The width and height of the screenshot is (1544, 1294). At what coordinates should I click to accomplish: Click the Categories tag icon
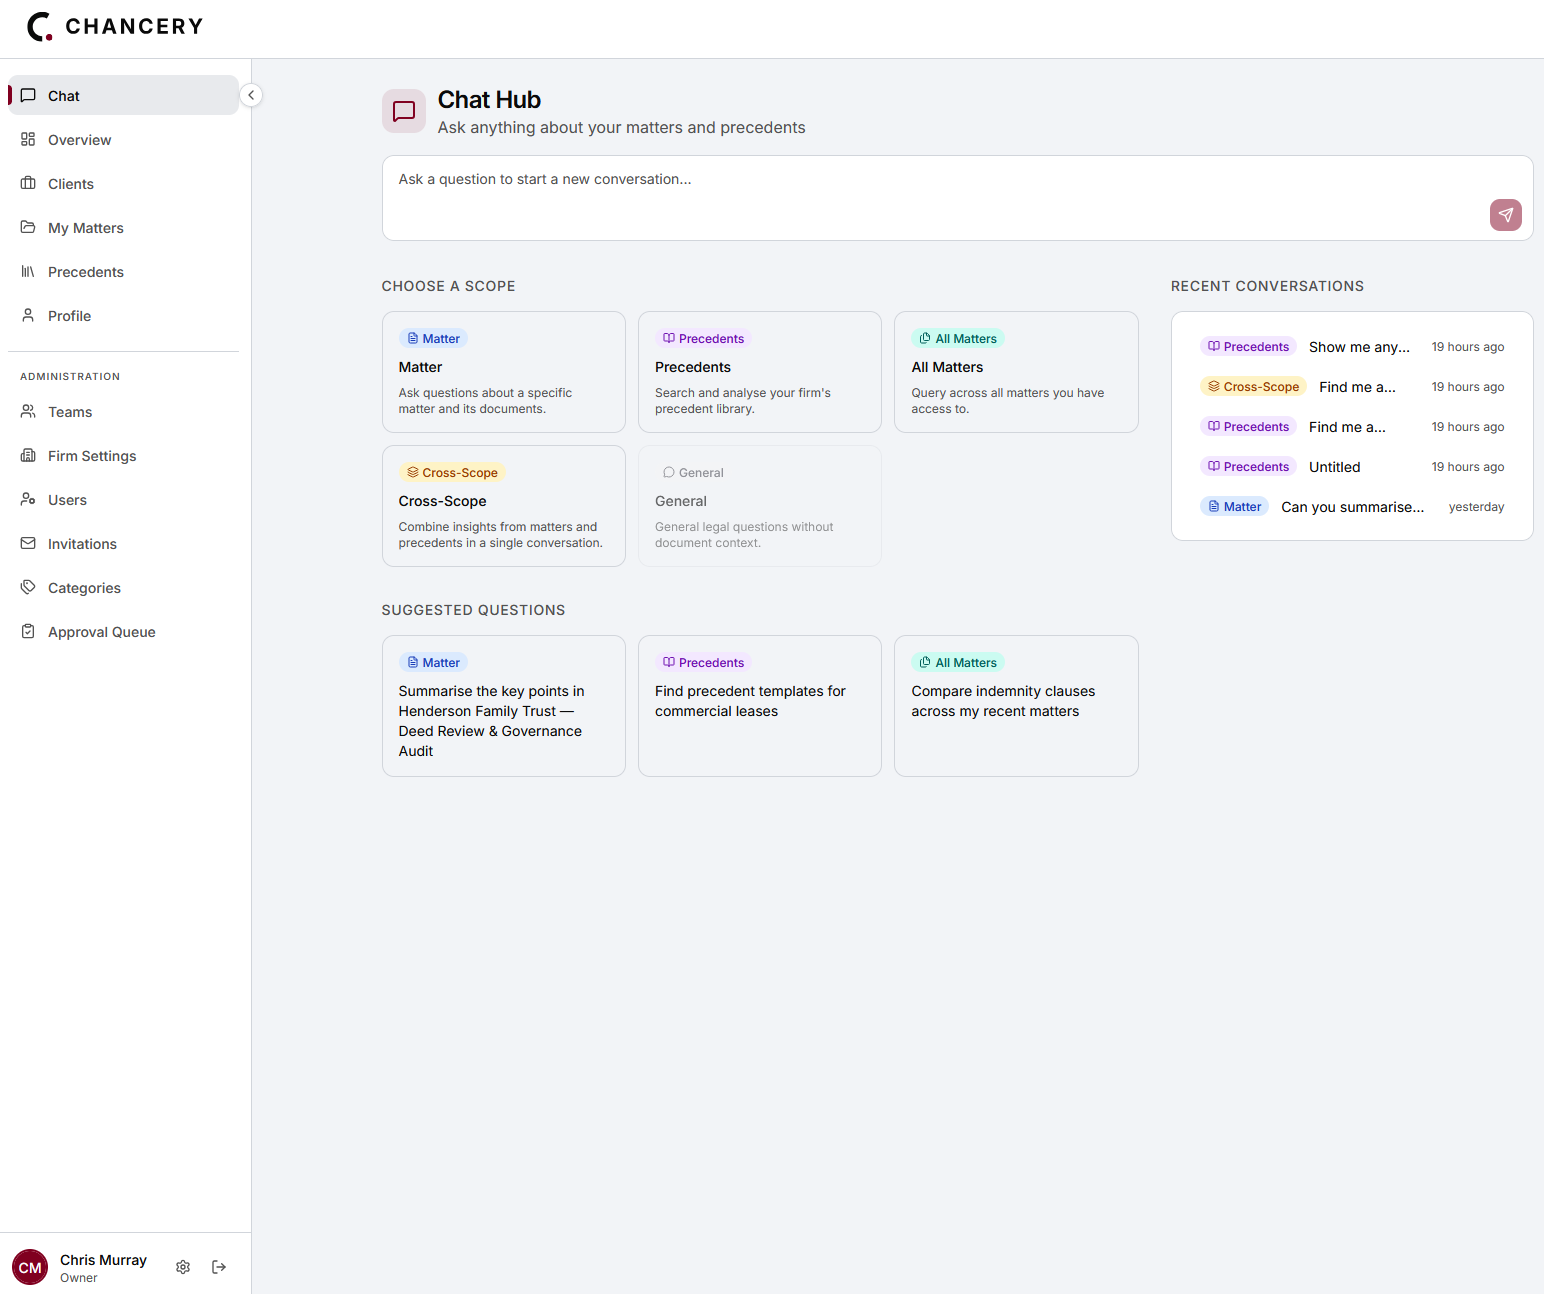click(x=28, y=588)
